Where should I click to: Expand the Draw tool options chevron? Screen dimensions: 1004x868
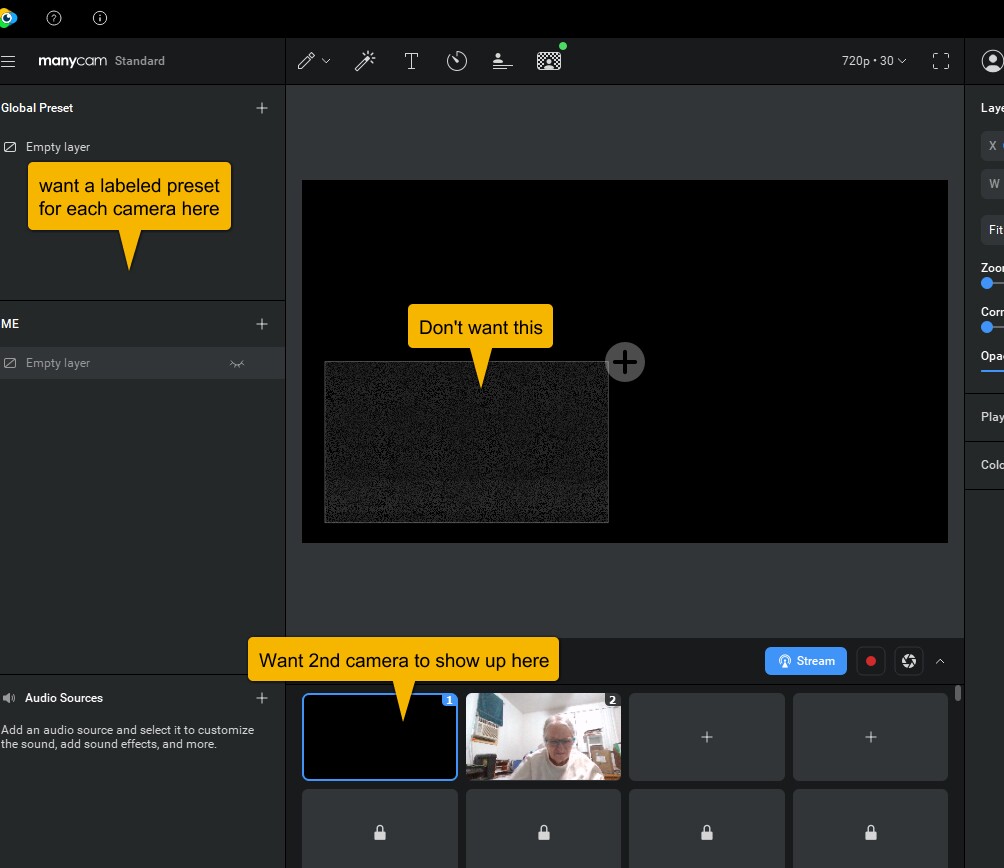[326, 60]
